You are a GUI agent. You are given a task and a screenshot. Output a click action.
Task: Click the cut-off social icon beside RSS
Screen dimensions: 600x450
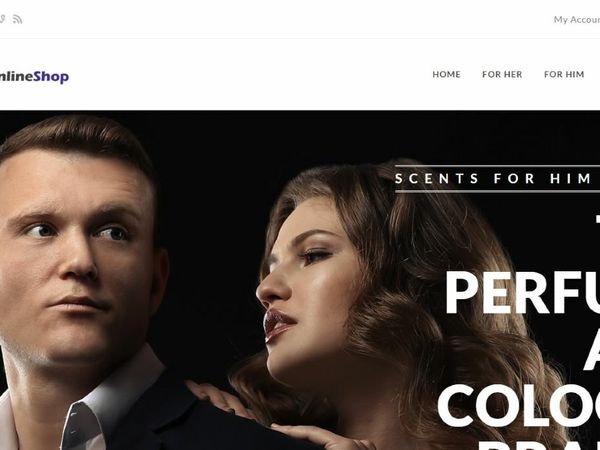point(2,19)
